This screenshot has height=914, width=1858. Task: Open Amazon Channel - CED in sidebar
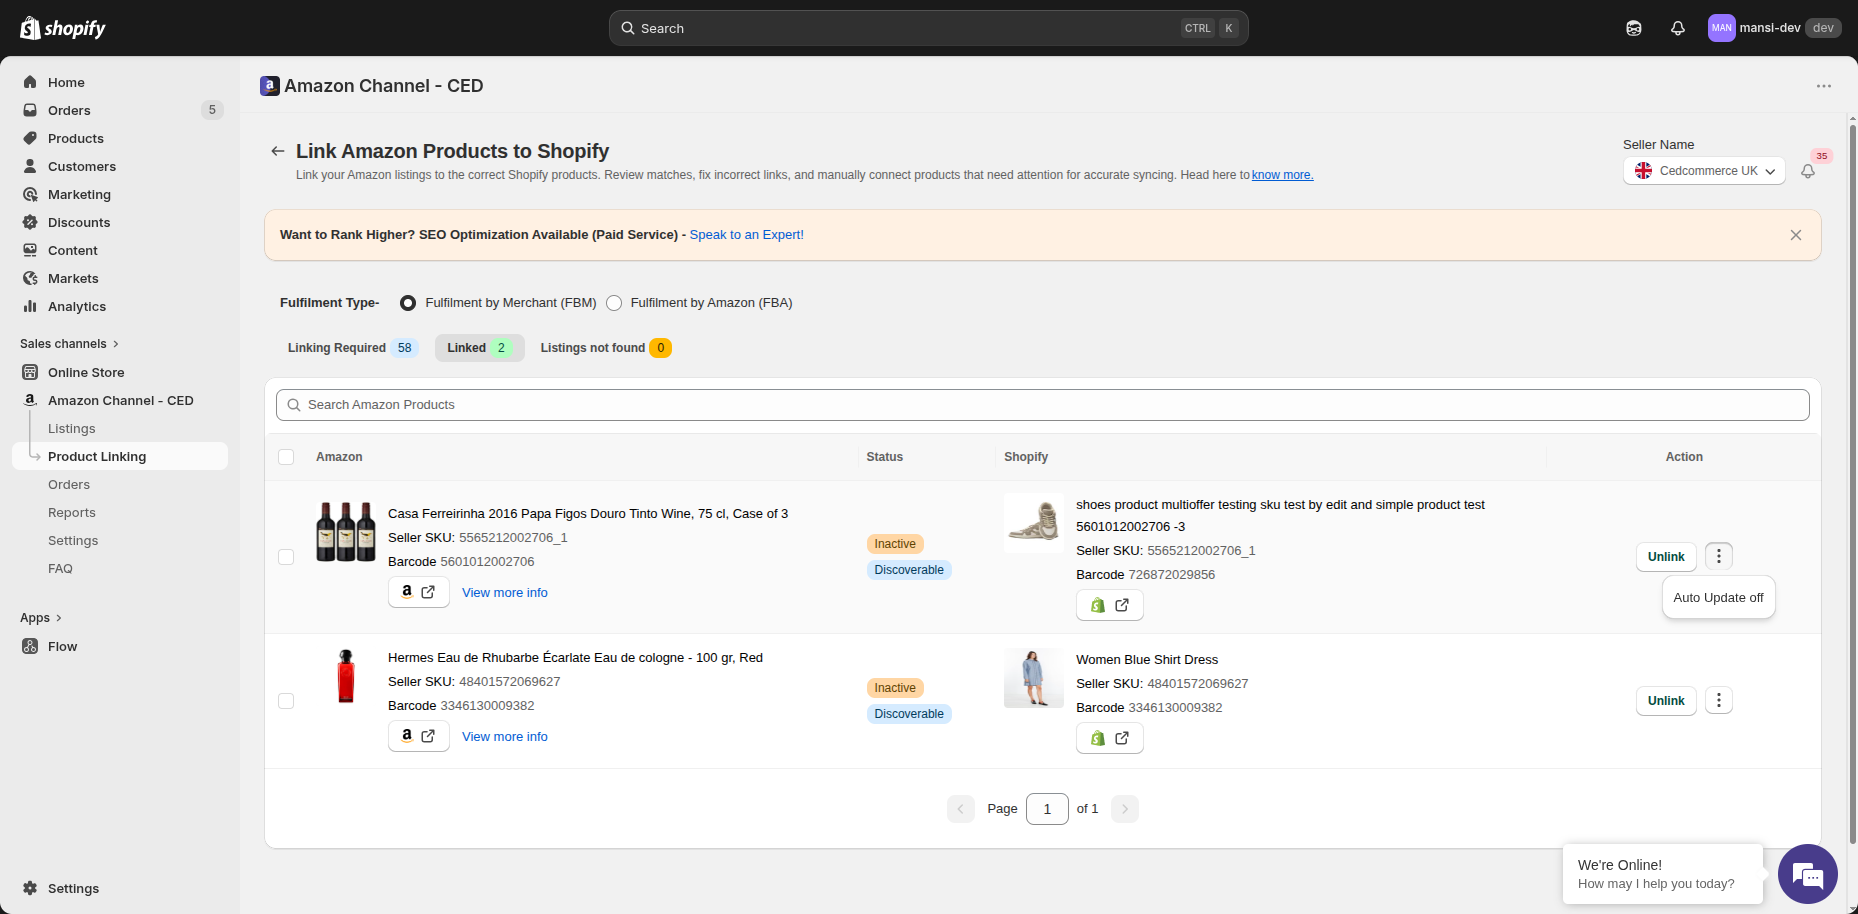click(x=120, y=400)
